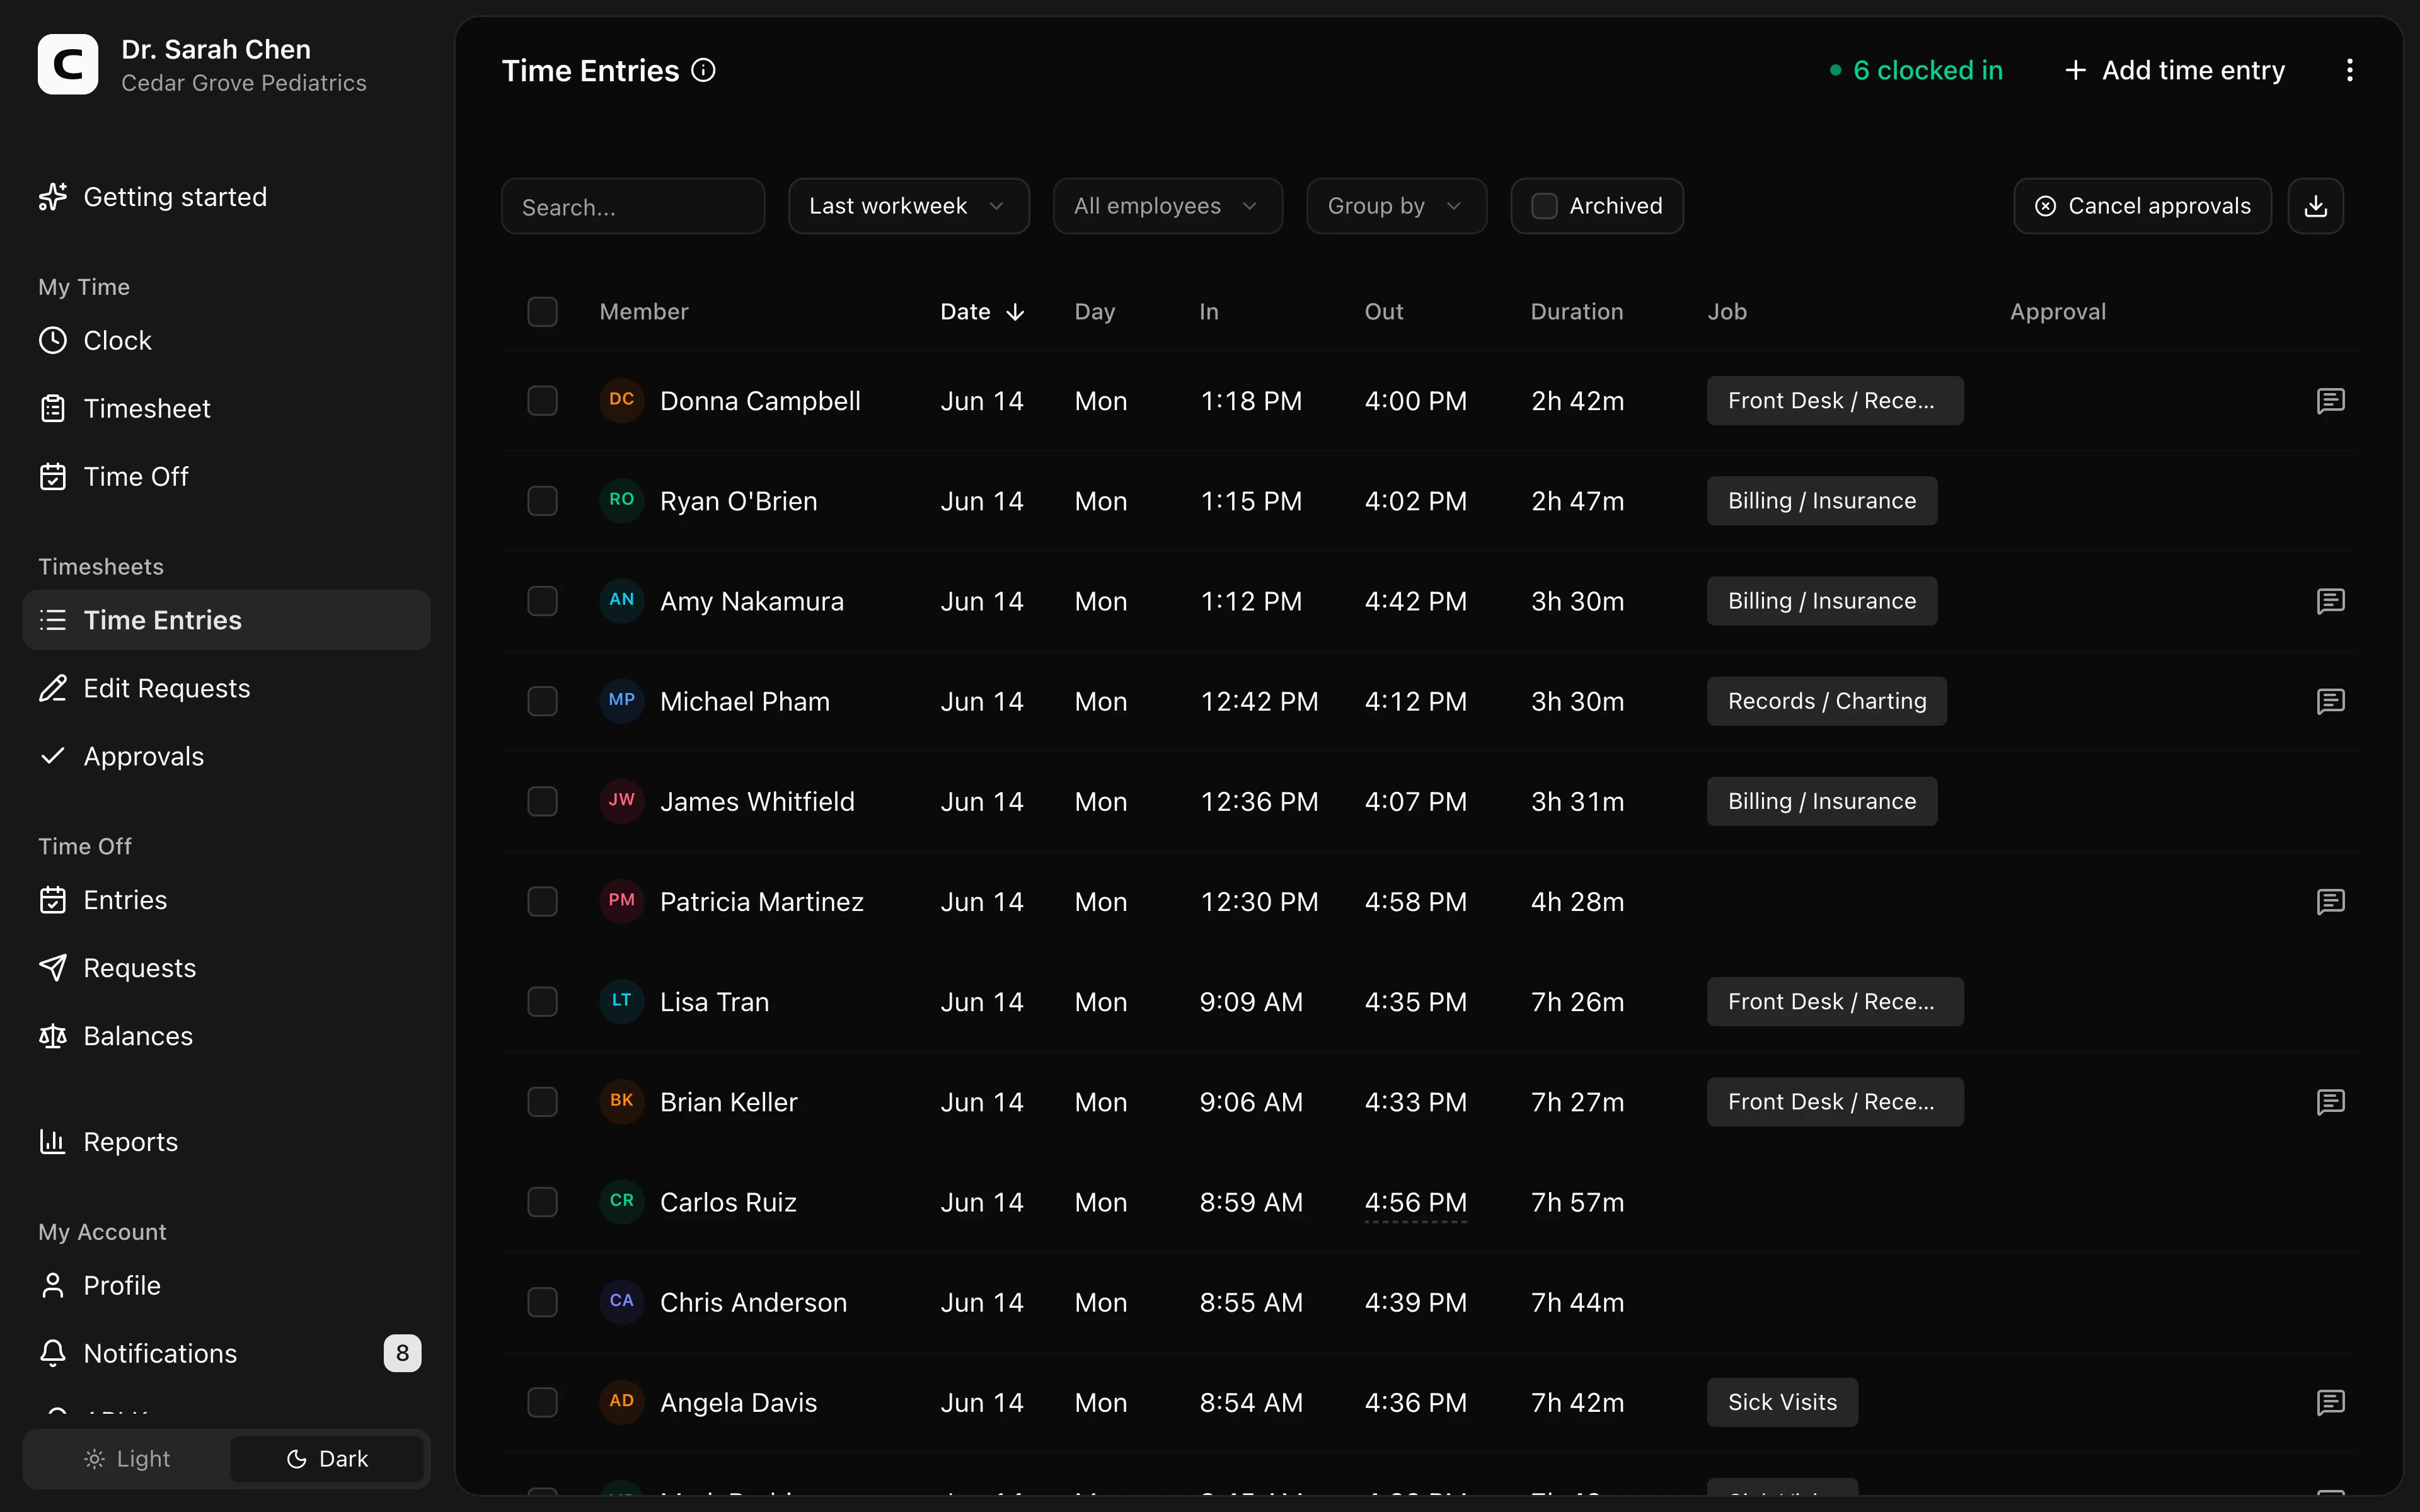
Task: Open James Whitfield's Billing / Insurance job tag
Action: click(x=1821, y=801)
